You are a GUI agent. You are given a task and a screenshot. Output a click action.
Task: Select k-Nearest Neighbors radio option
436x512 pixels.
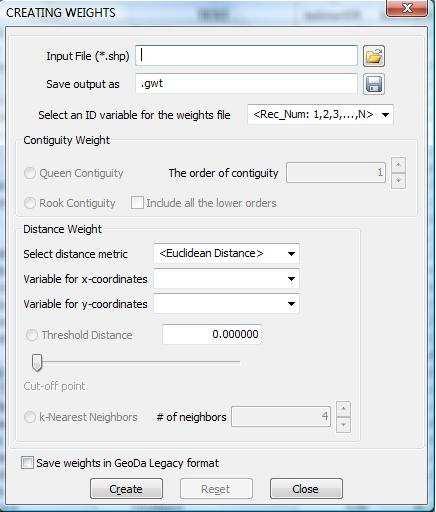point(30,417)
